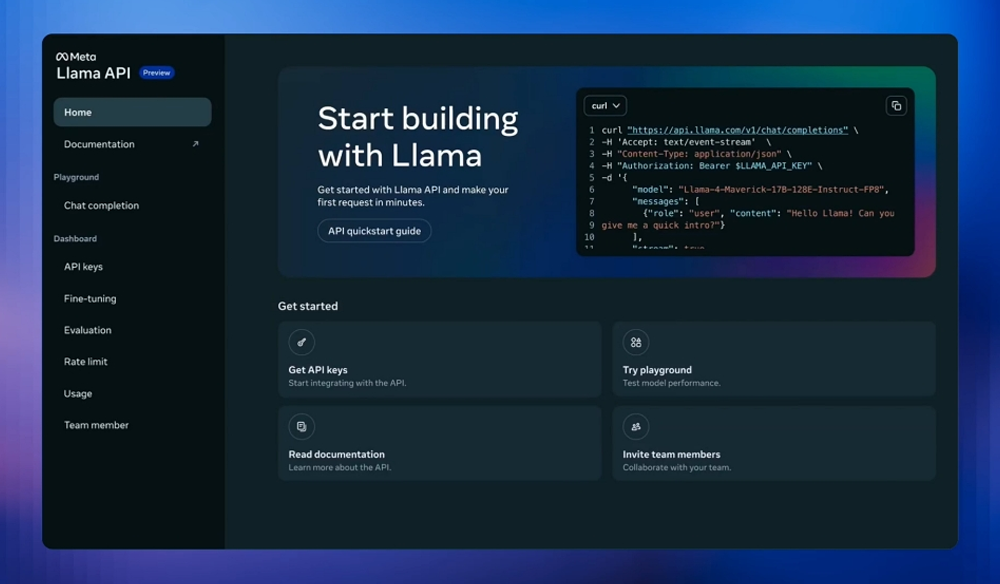View the Usage dashboard
The image size is (1000, 584).
78,394
